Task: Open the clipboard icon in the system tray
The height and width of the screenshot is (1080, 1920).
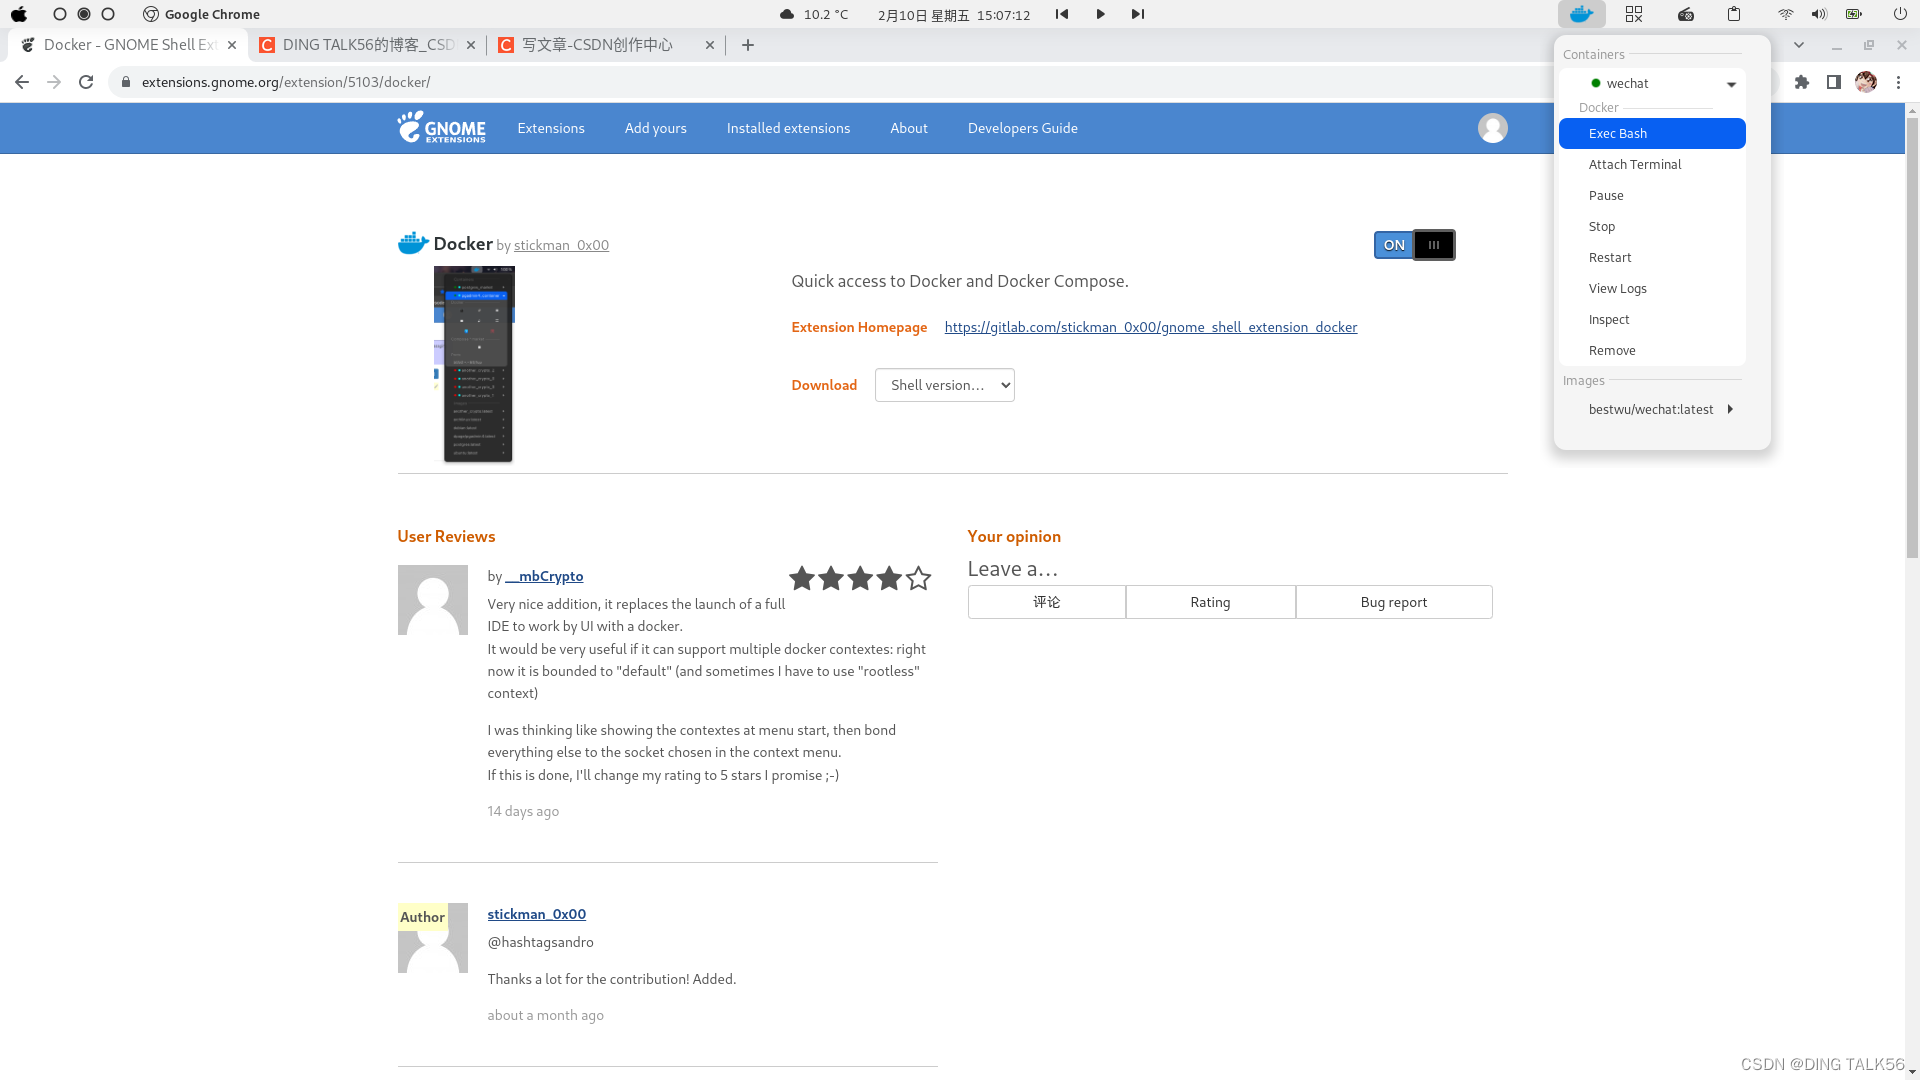Action: tap(1733, 14)
